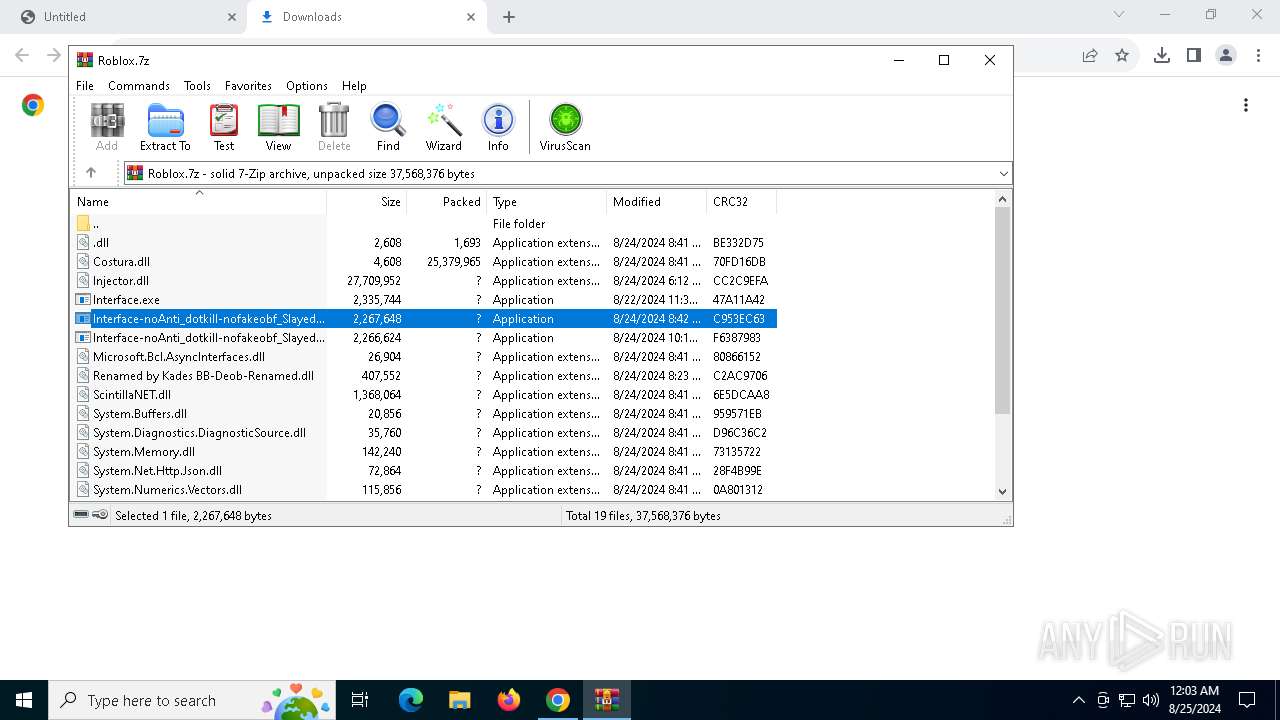Viewport: 1280px width, 720px height.
Task: Click the file list vertical scrollbar
Action: (x=1003, y=310)
